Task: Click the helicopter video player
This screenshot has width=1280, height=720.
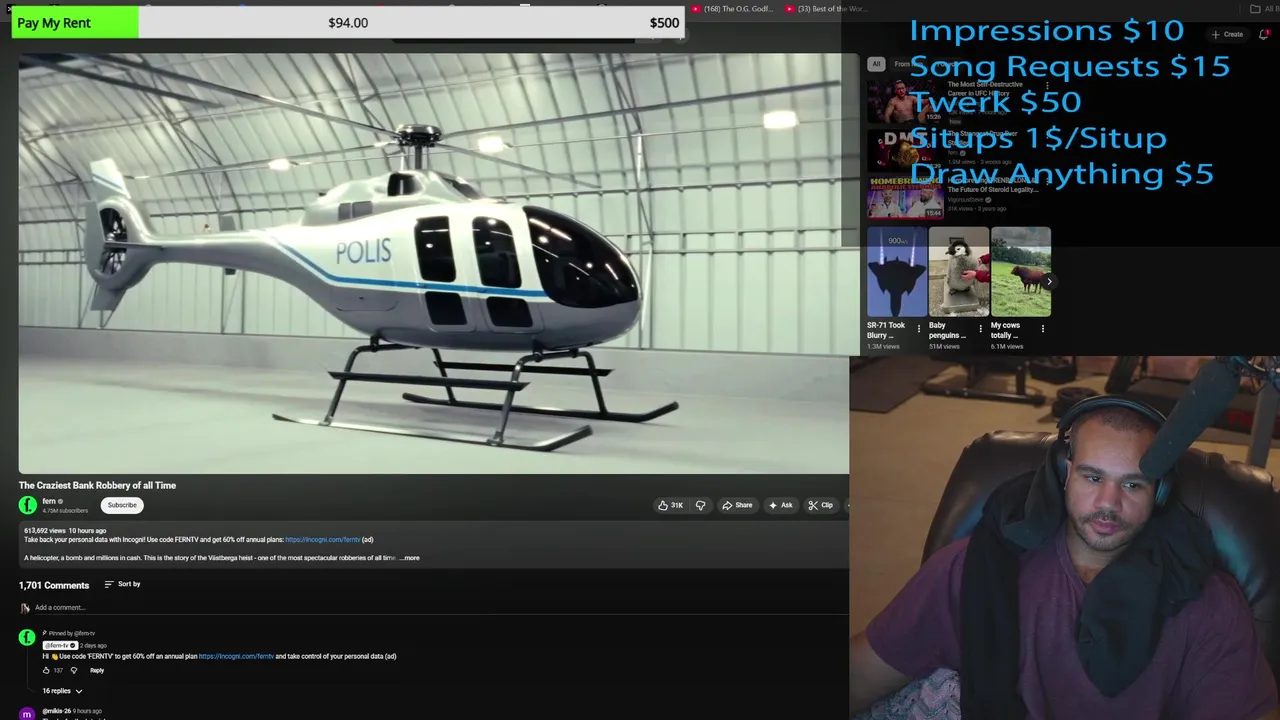Action: (434, 263)
